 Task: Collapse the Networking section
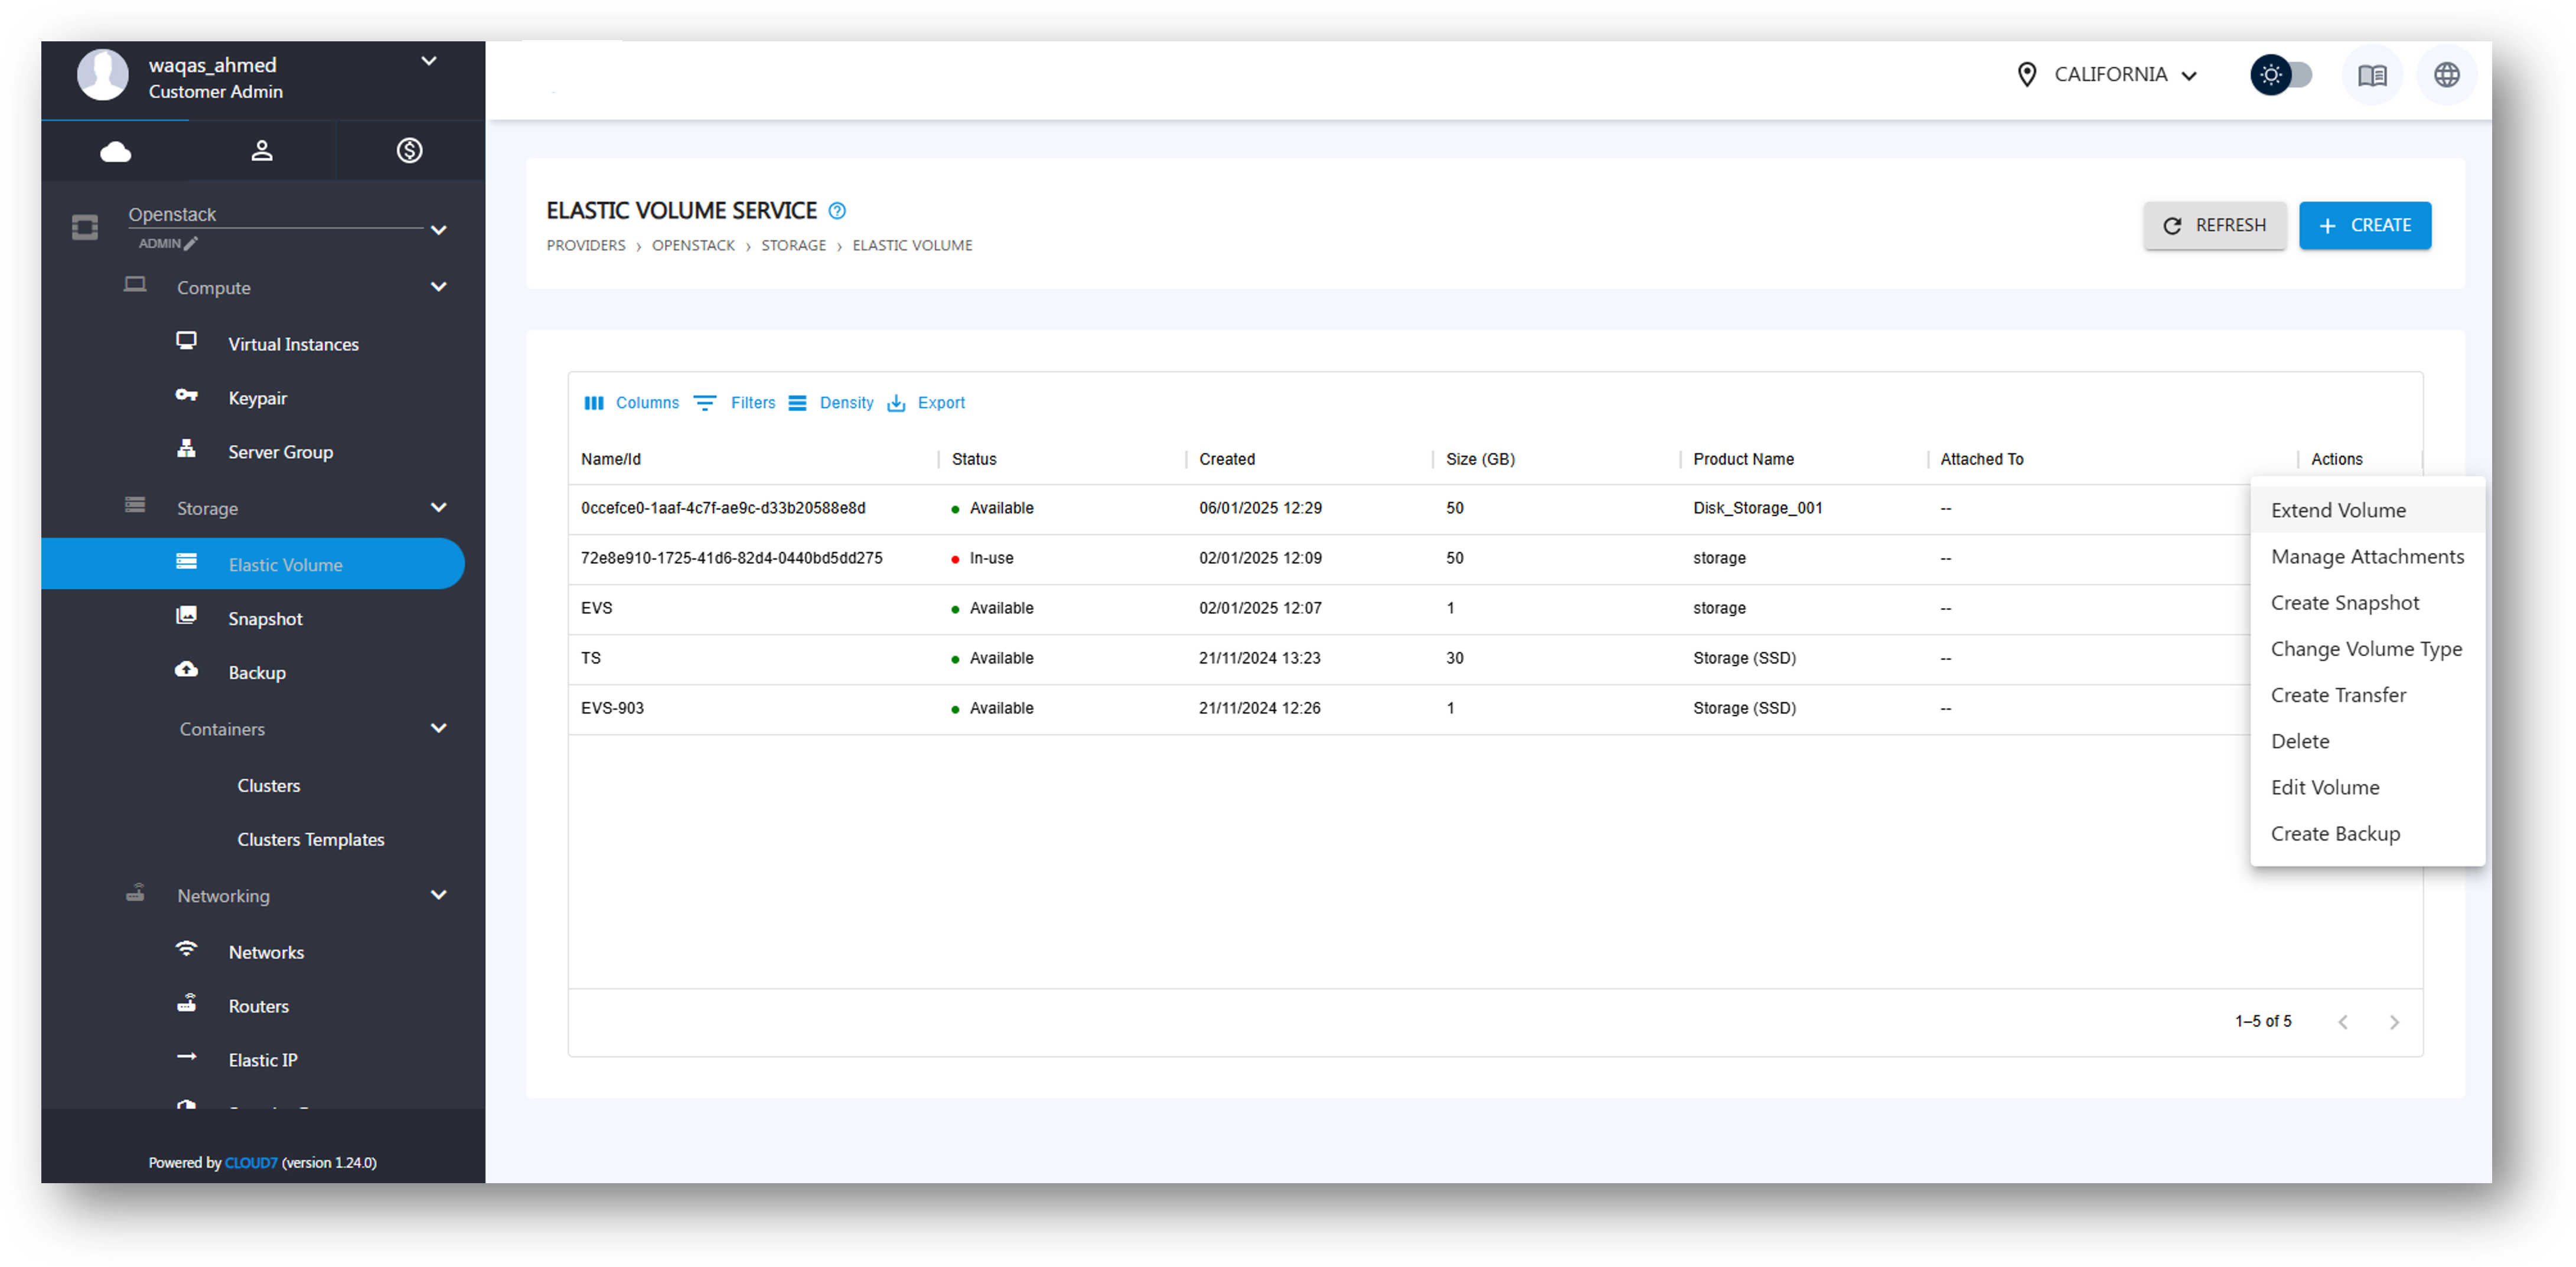[x=438, y=896]
